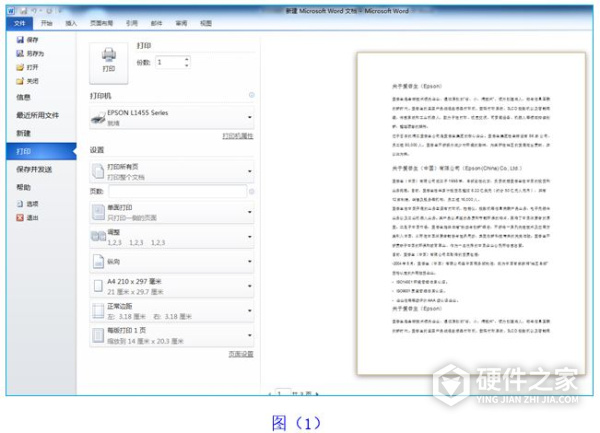600x433 pixels.
Task: Select 帮助 in the backstage menu
Action: tap(23, 187)
